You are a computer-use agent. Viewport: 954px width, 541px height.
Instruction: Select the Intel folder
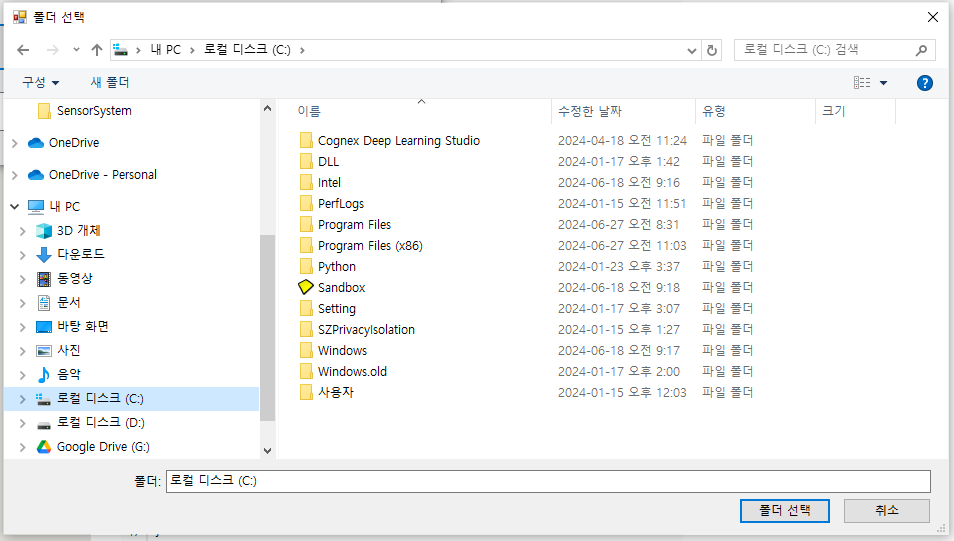[x=329, y=183]
